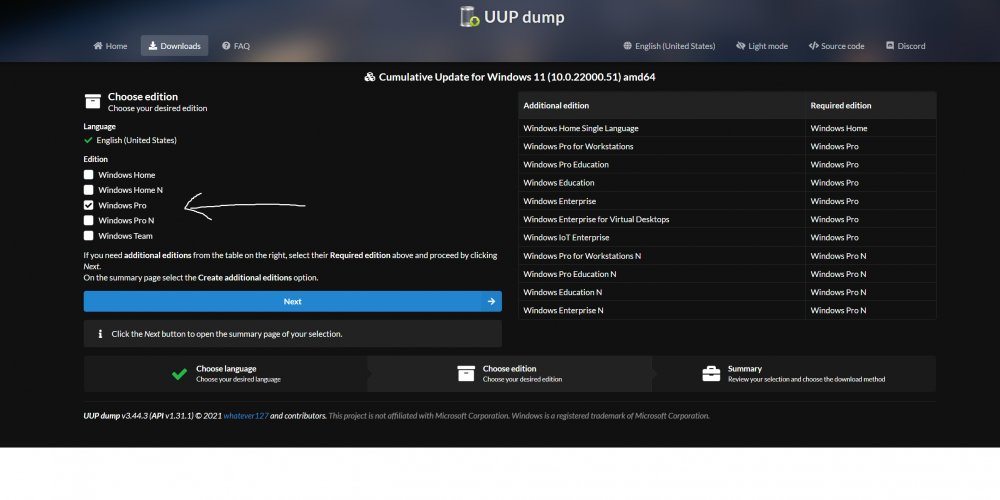This screenshot has height=500, width=1000.
Task: Uncheck the Windows Pro checkbox
Action: (89, 205)
